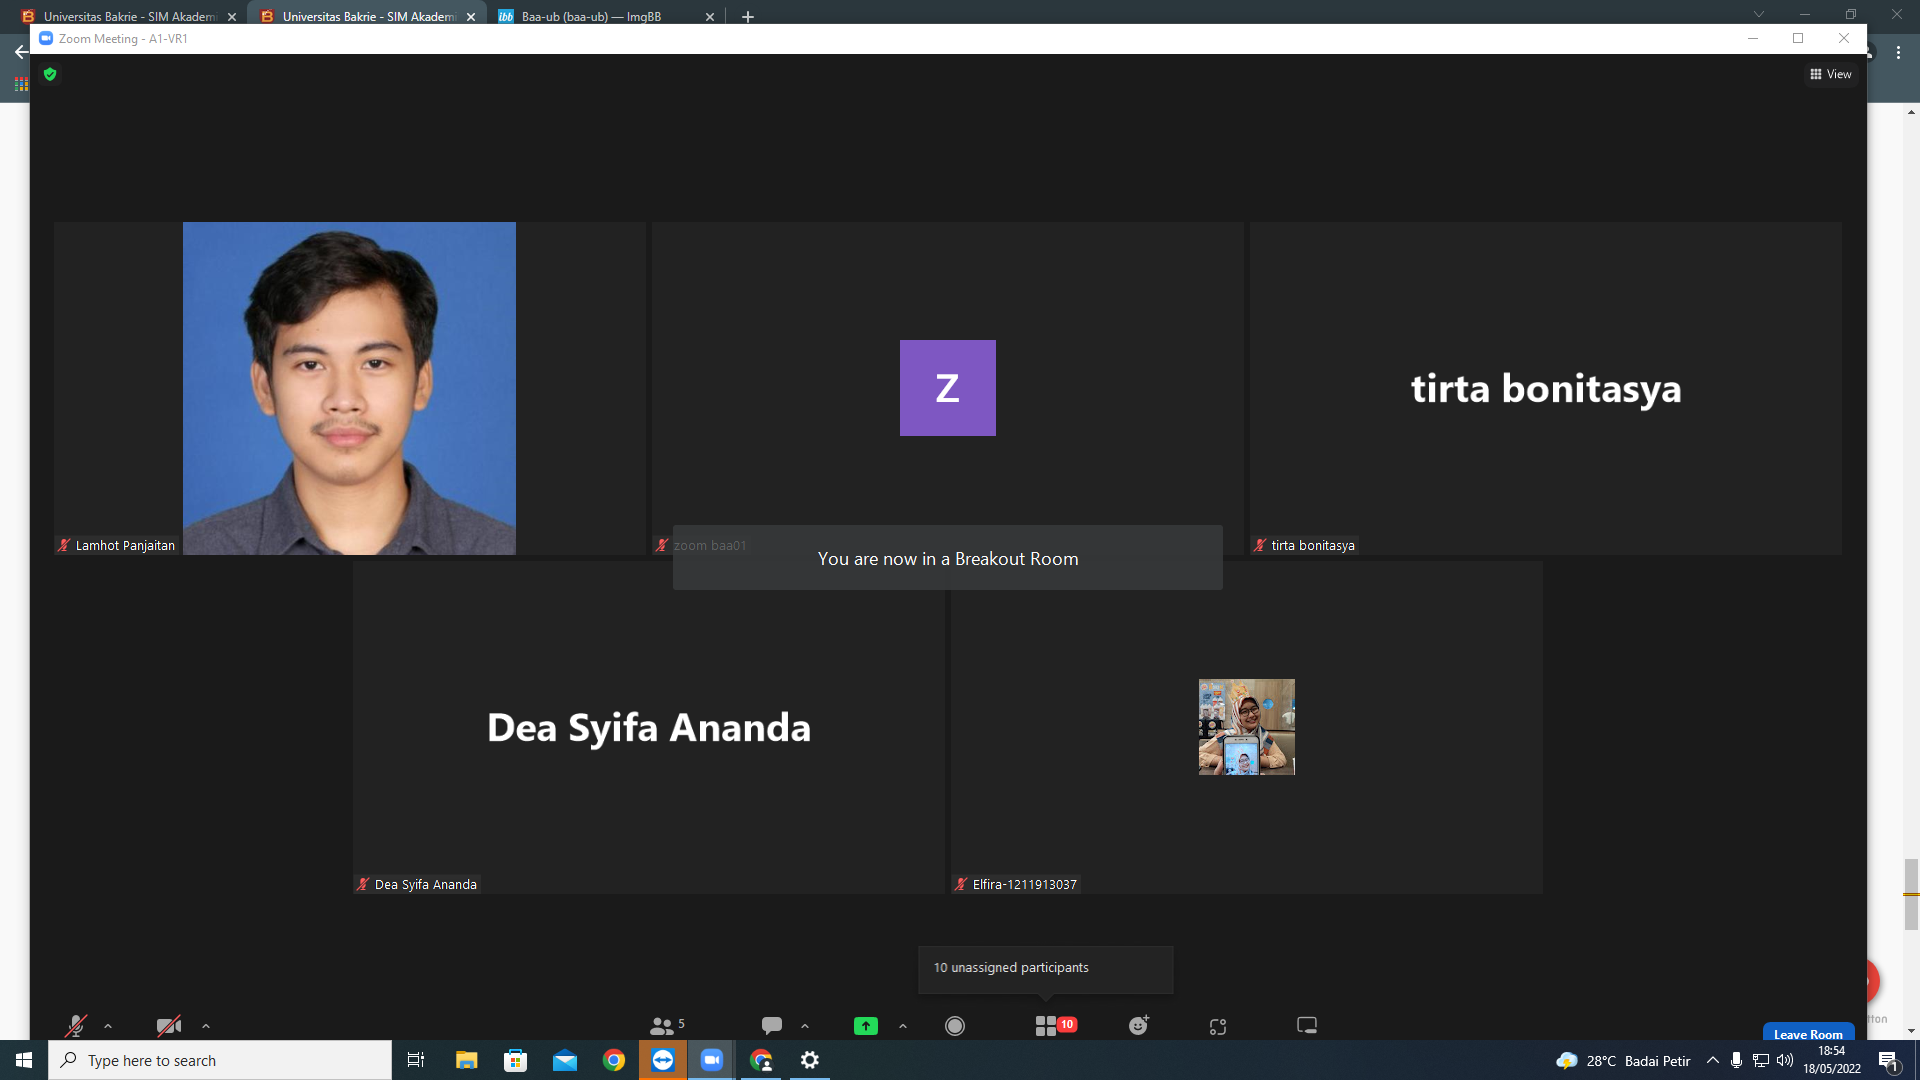Select Lamhot Panjaitan's video tile
Screen dimensions: 1920x1080
coord(349,388)
